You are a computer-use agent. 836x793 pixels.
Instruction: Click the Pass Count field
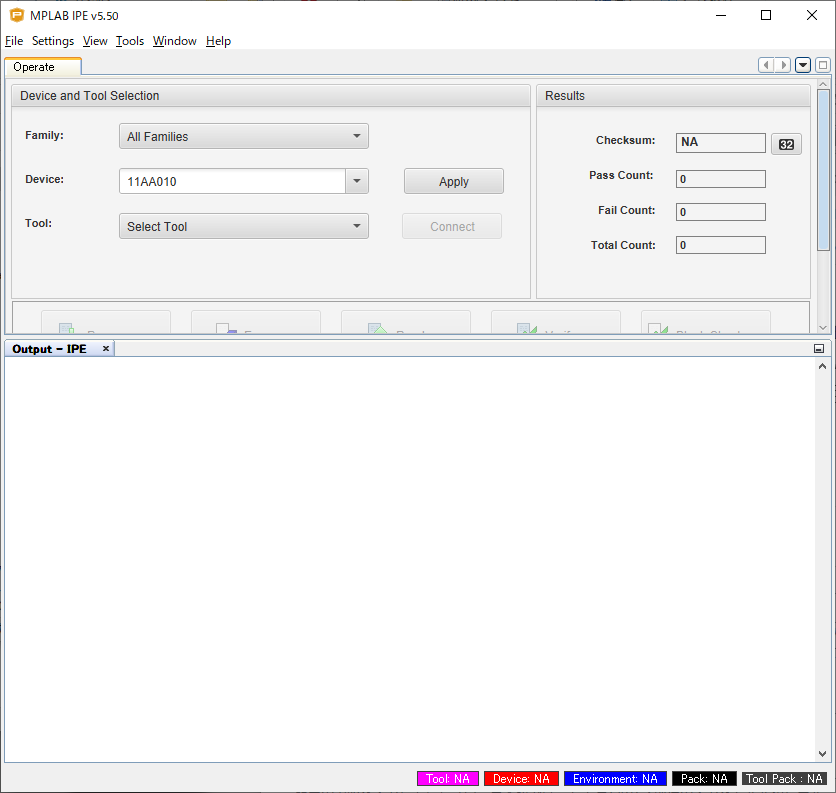tap(721, 179)
